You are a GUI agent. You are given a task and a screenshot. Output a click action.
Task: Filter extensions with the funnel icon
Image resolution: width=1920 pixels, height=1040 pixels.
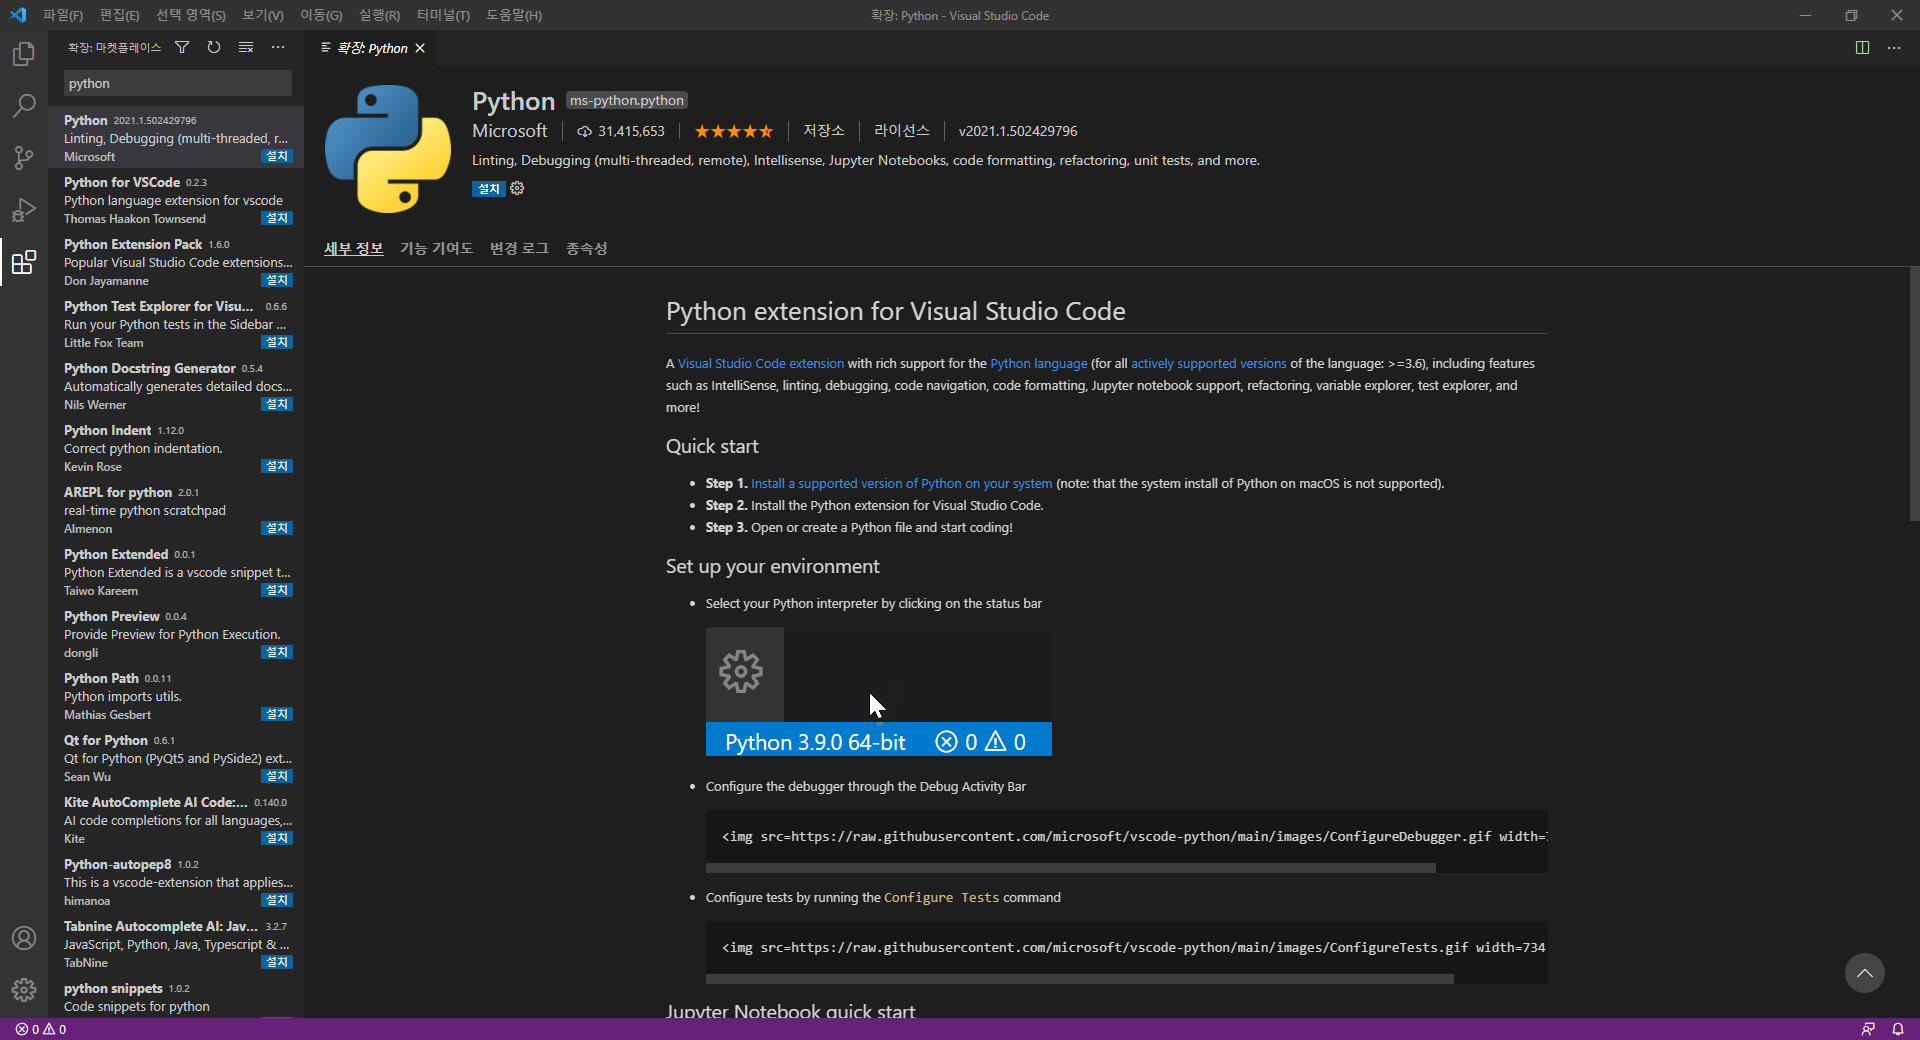(182, 47)
